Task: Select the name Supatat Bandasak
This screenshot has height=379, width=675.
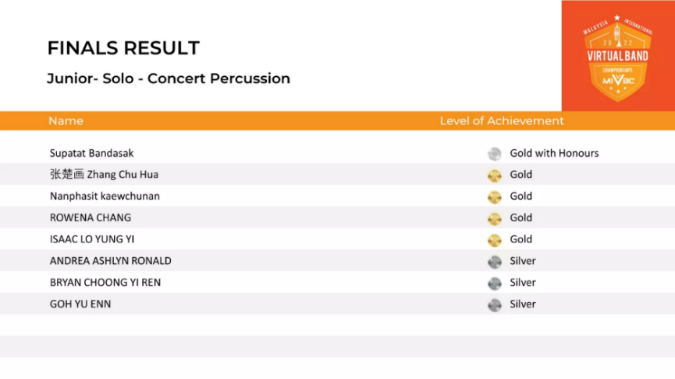Action: (92, 153)
